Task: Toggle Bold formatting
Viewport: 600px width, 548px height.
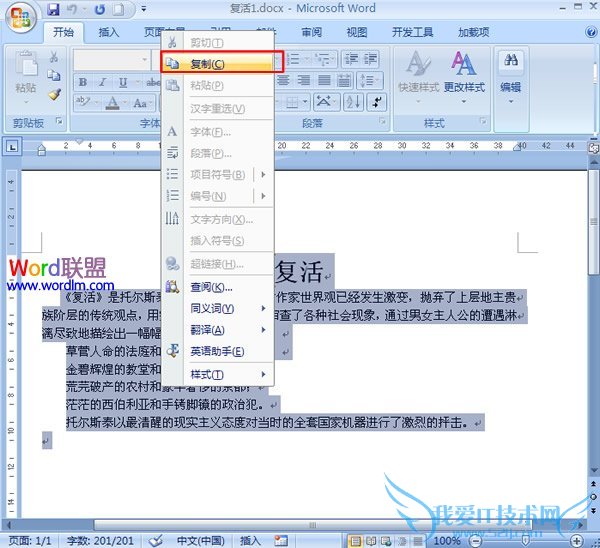Action: (83, 82)
